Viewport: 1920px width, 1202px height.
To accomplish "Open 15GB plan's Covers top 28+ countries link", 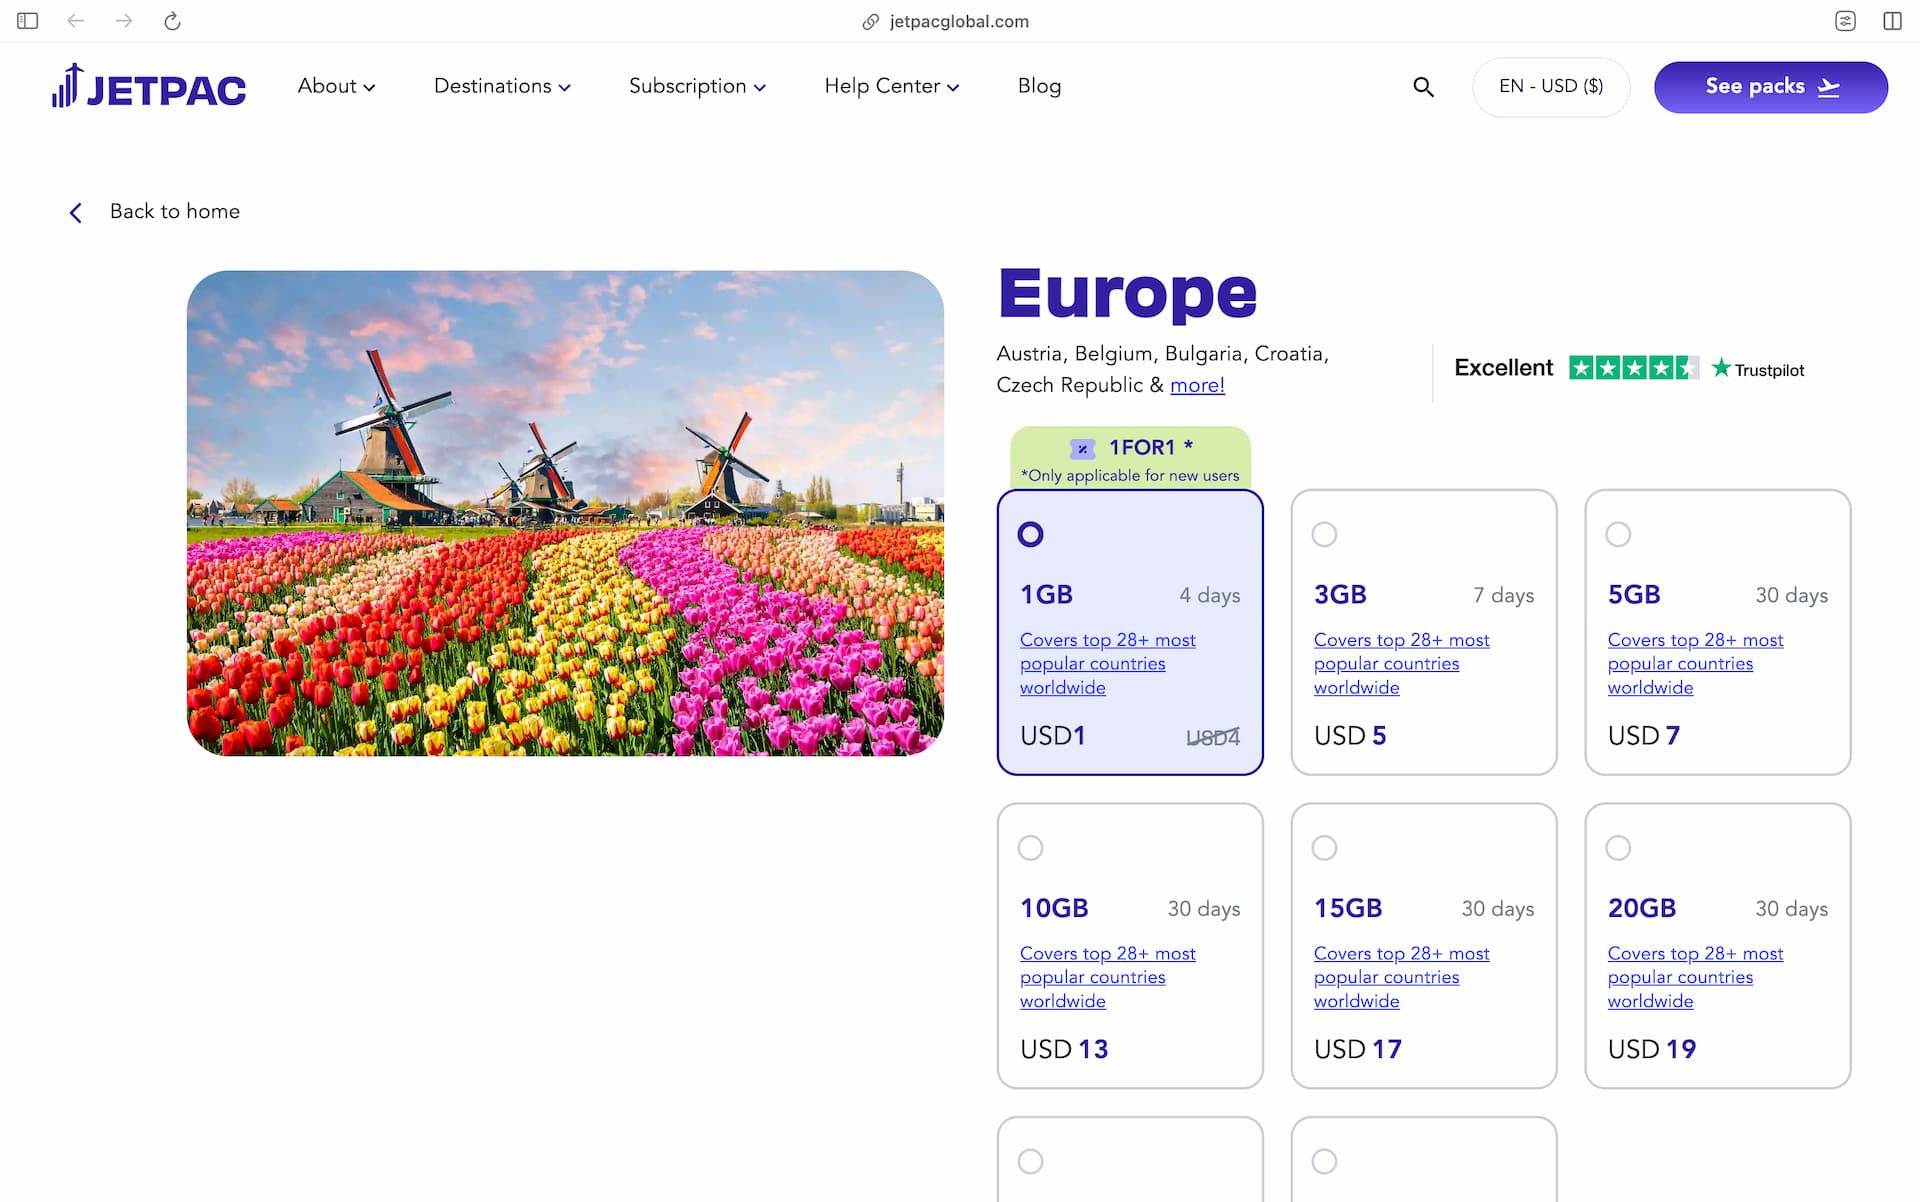I will coord(1401,977).
